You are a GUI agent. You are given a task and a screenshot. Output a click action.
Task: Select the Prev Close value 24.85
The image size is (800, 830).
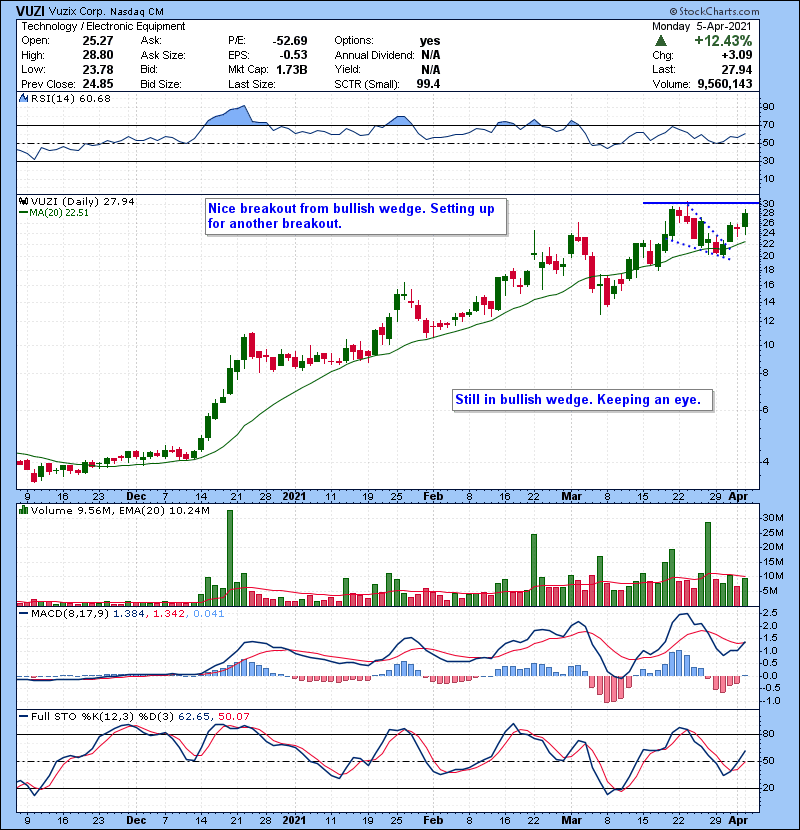pyautogui.click(x=98, y=84)
